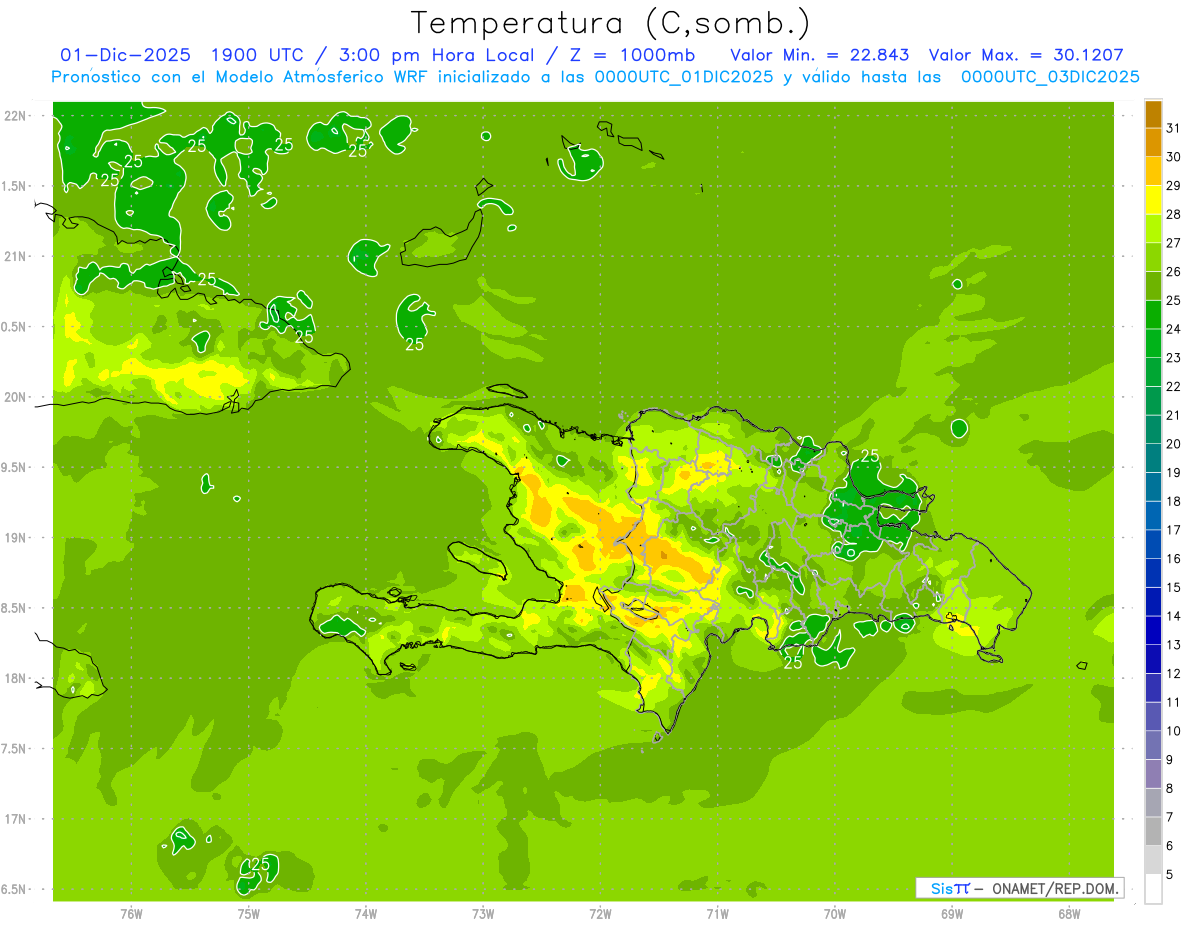The height and width of the screenshot is (927, 1200).
Task: Click the legend value '31'
Action: pyautogui.click(x=1174, y=128)
